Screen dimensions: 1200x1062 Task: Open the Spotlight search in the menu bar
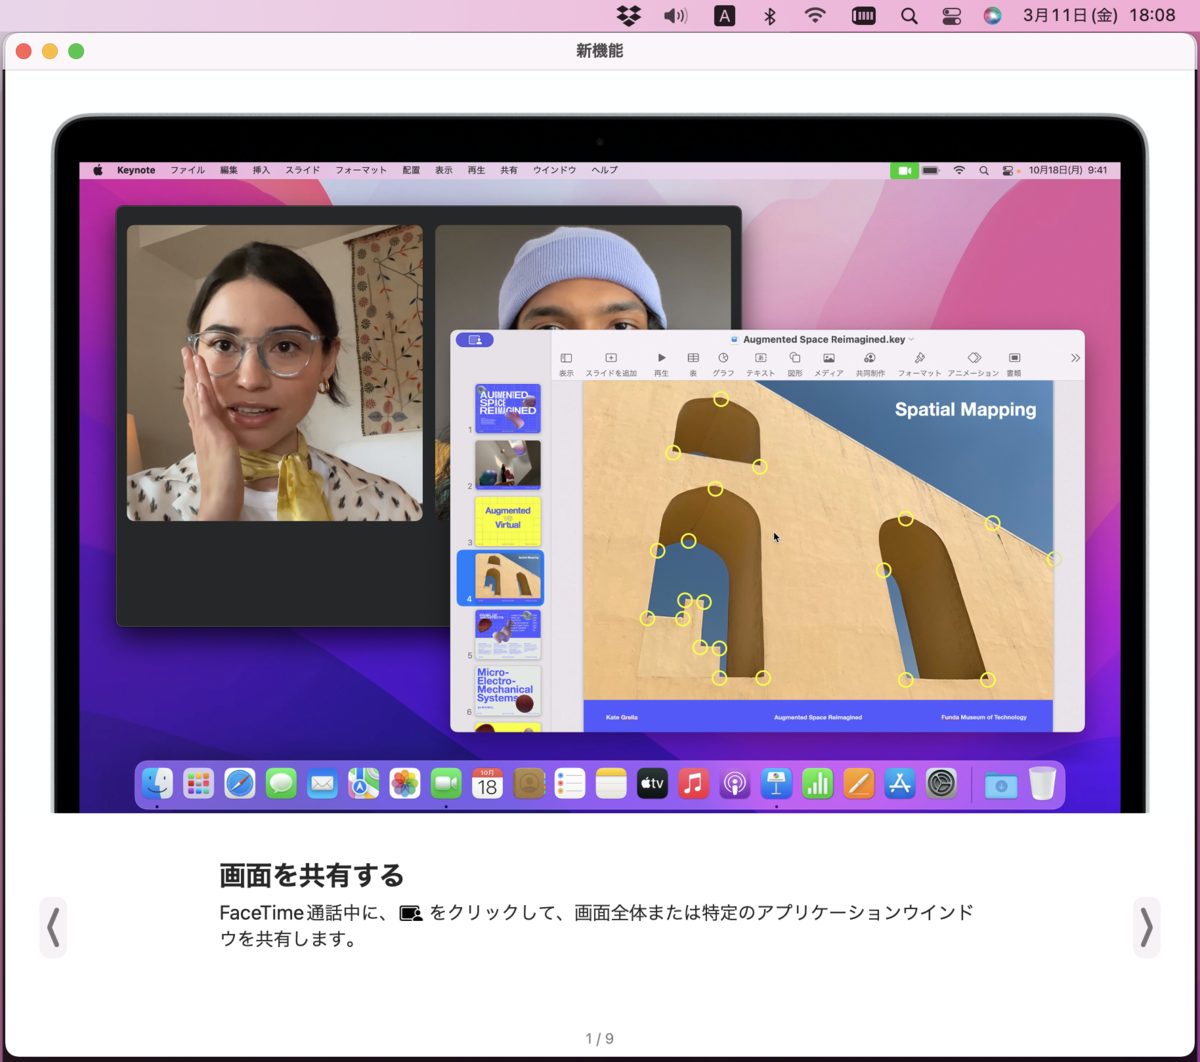[x=908, y=15]
